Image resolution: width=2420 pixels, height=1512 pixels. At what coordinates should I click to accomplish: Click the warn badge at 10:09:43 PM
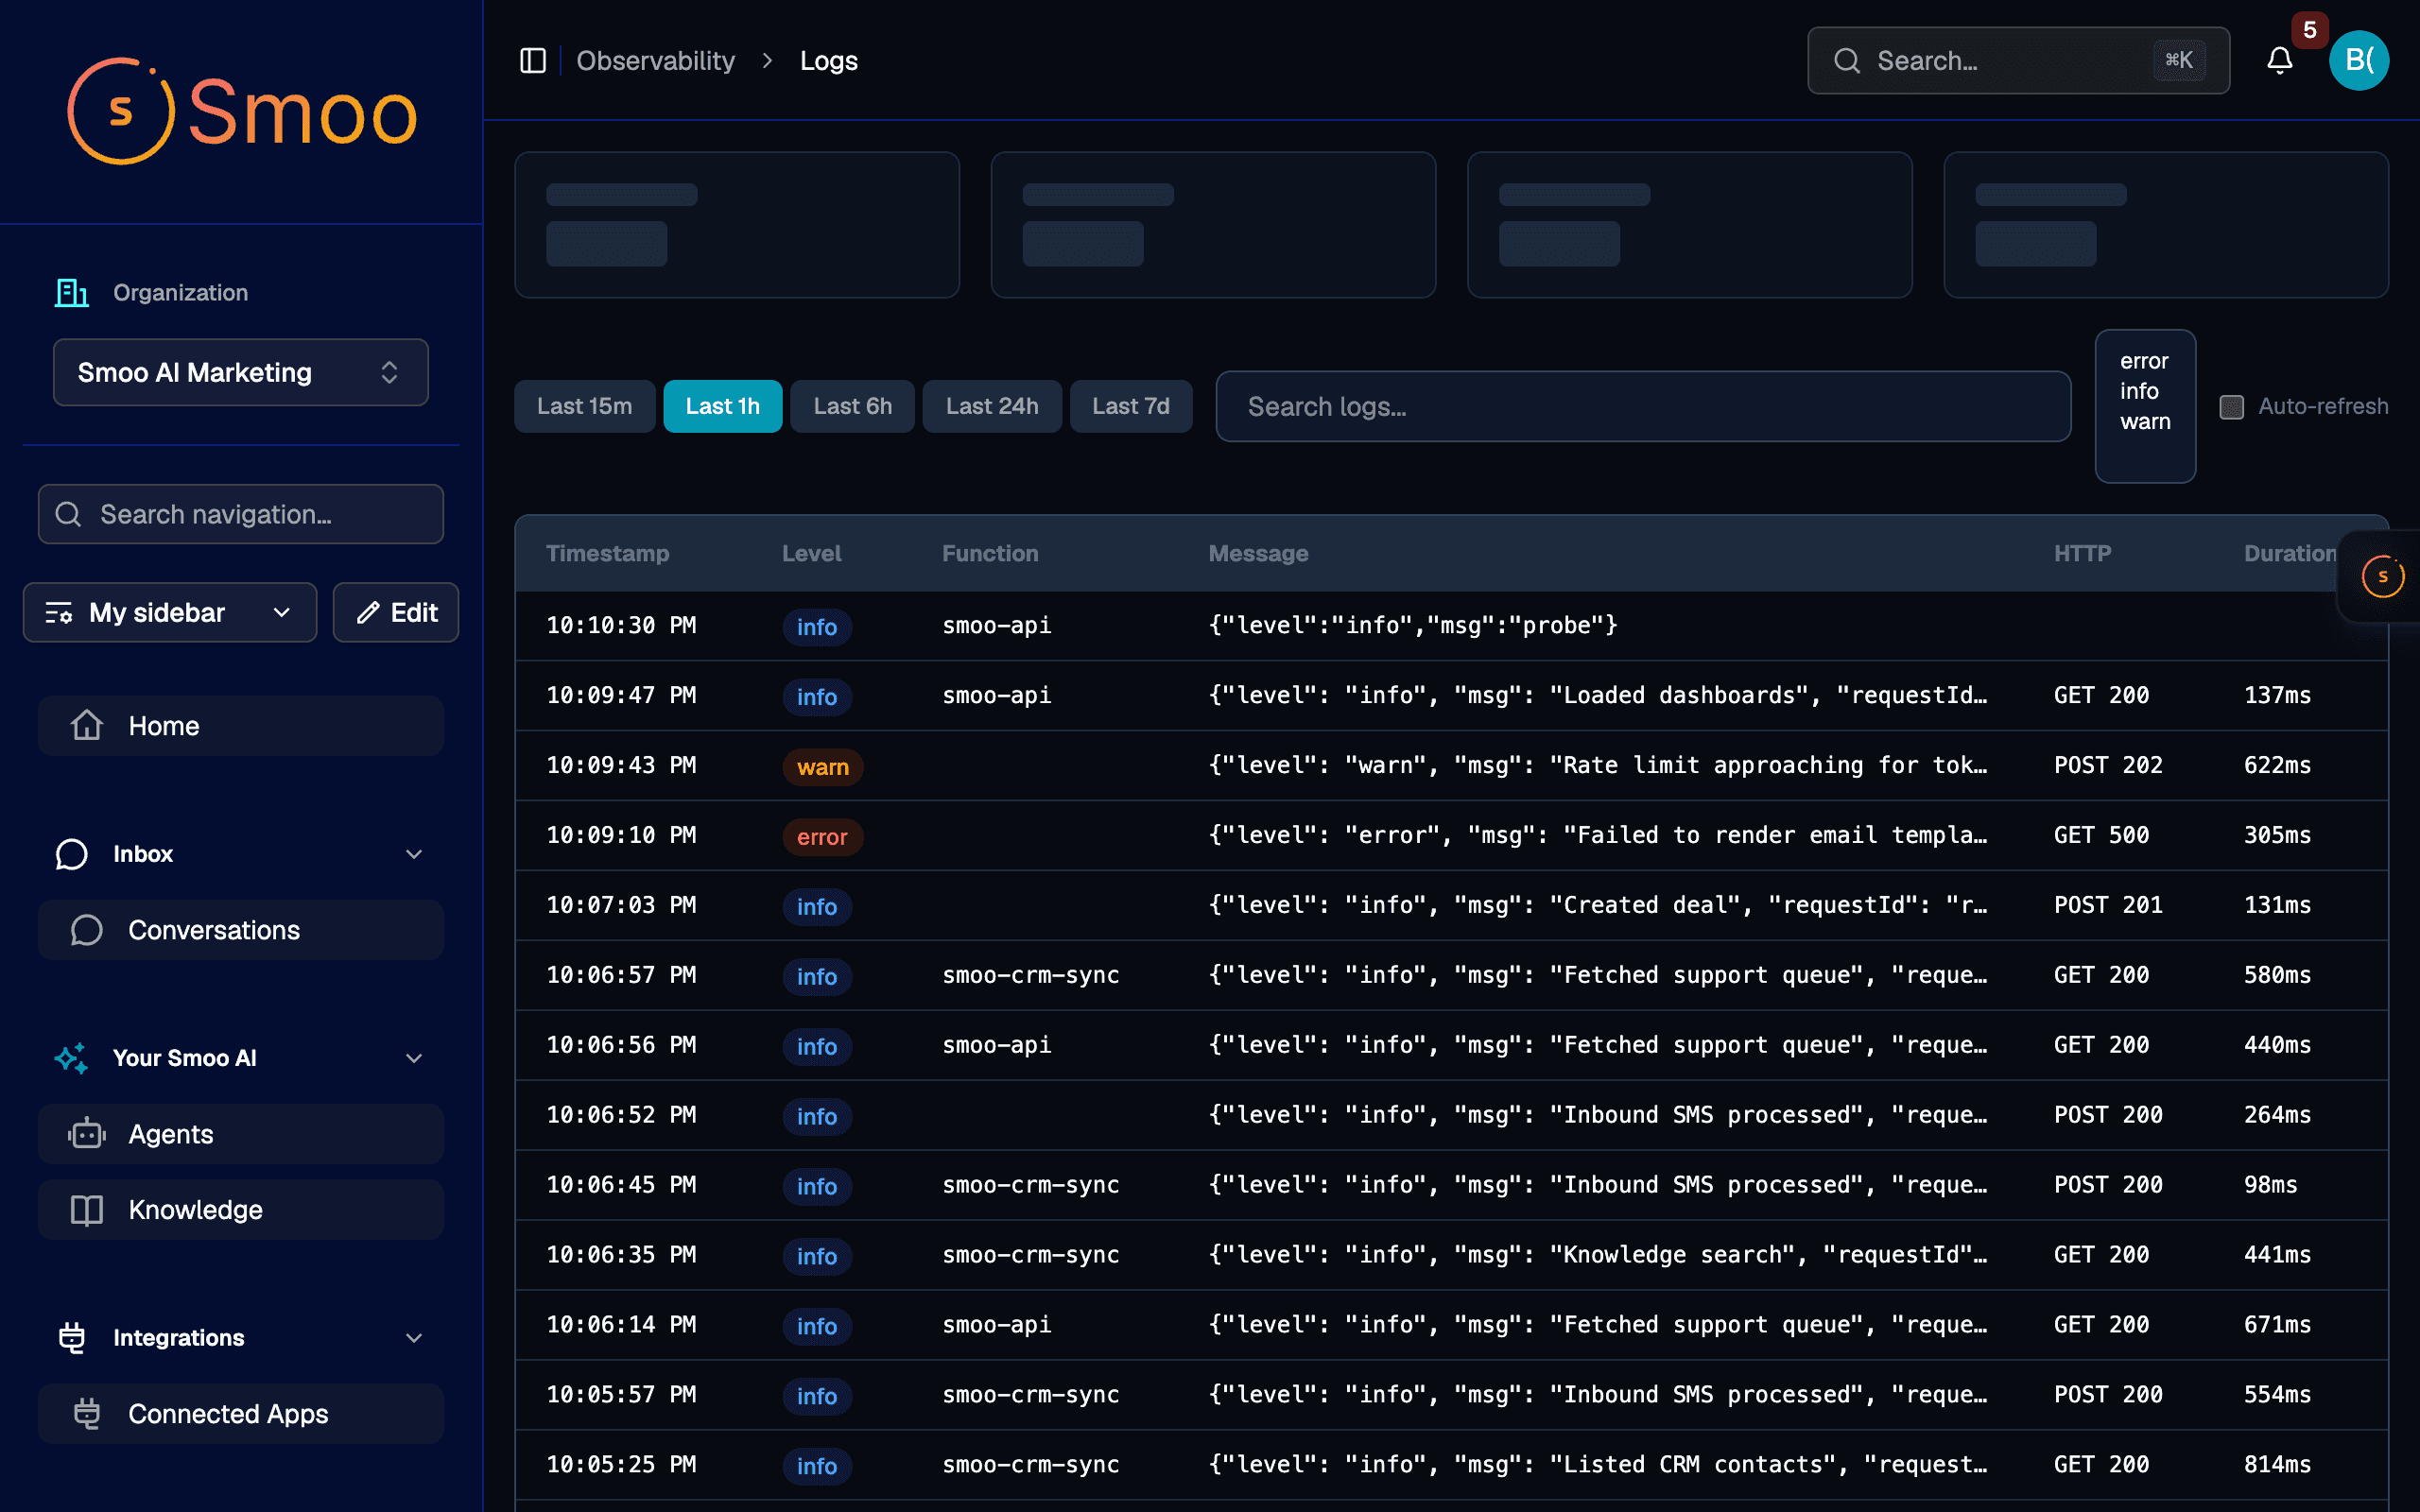pyautogui.click(x=822, y=766)
